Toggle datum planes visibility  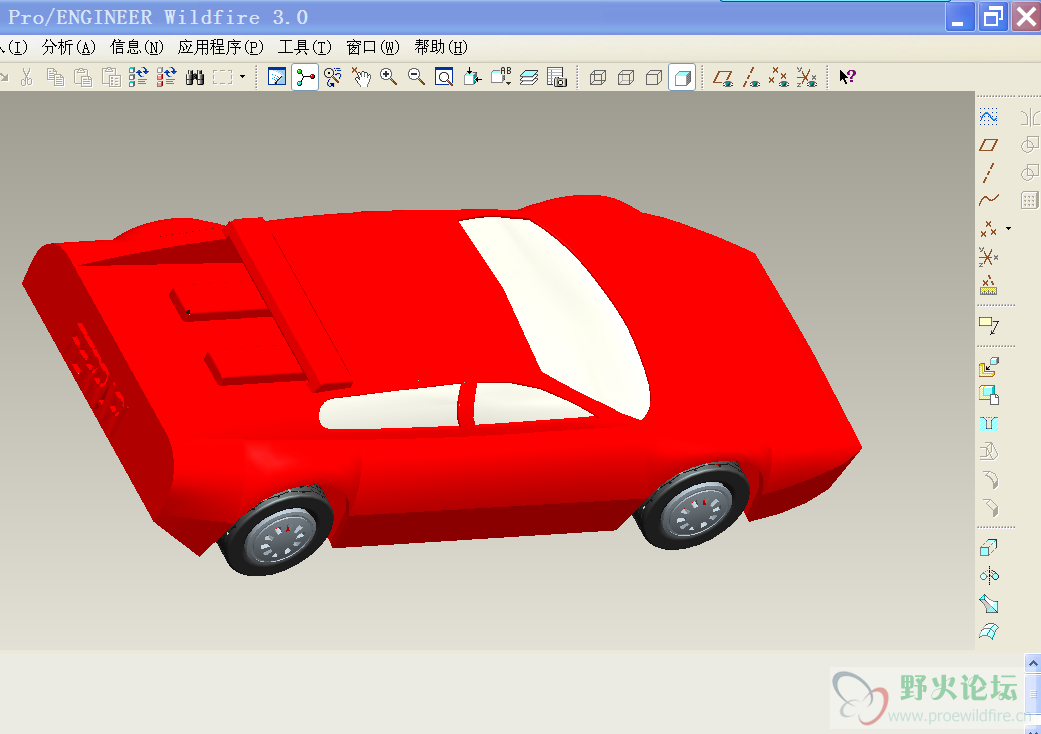(723, 78)
